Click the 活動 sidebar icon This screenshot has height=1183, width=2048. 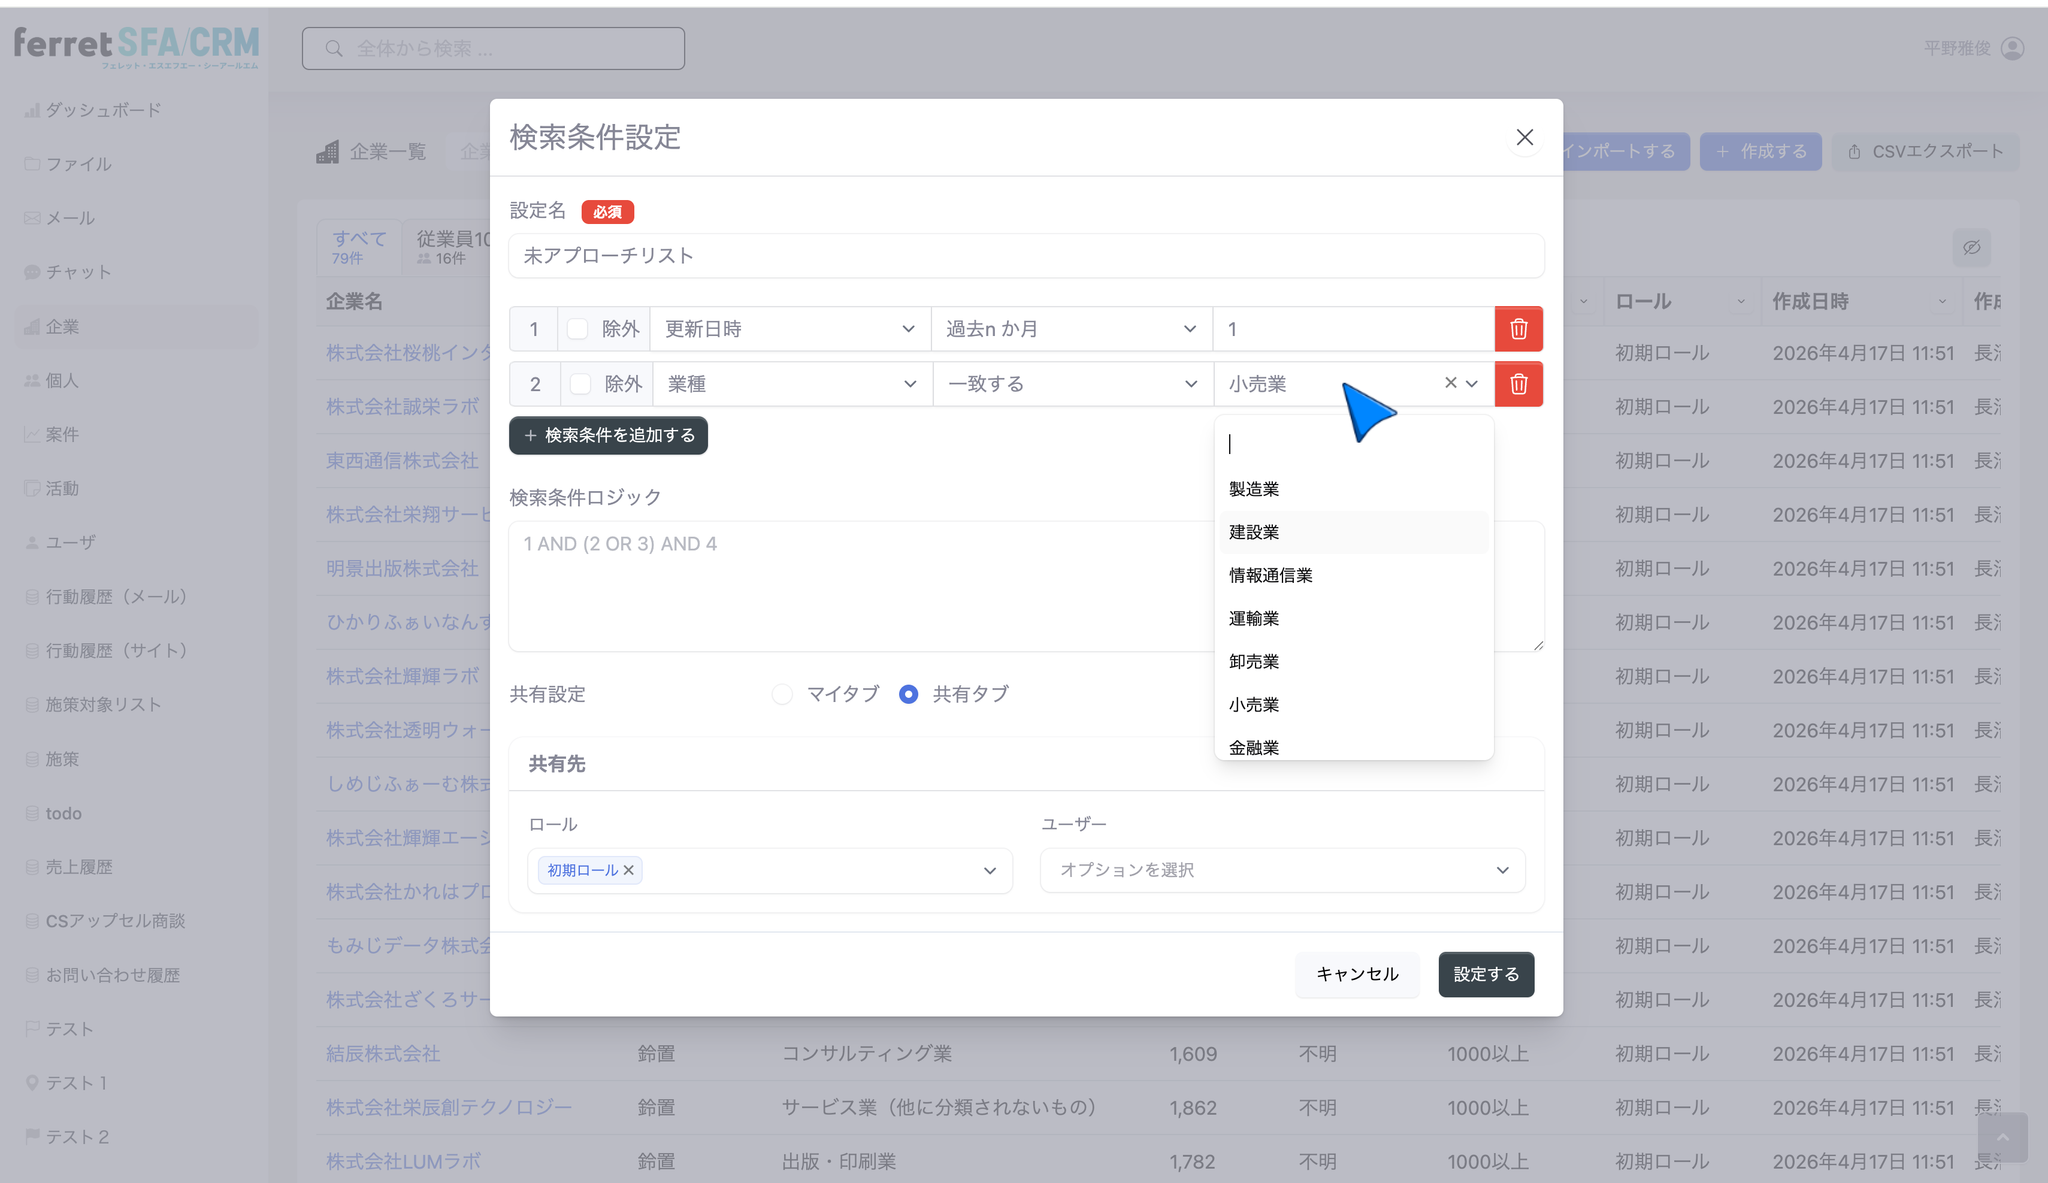pyautogui.click(x=32, y=488)
